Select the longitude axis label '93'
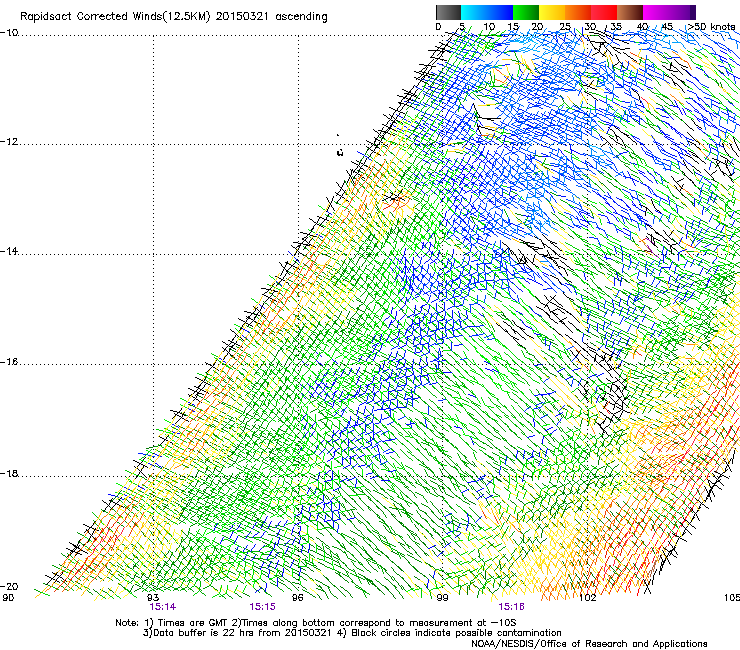 point(153,598)
